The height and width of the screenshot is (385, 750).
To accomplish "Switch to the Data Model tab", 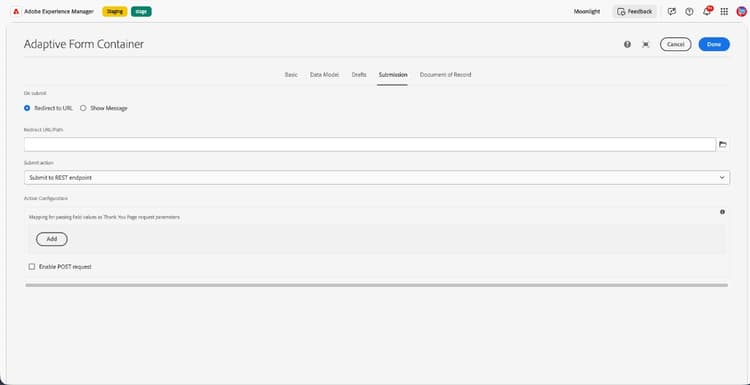I will coord(324,75).
